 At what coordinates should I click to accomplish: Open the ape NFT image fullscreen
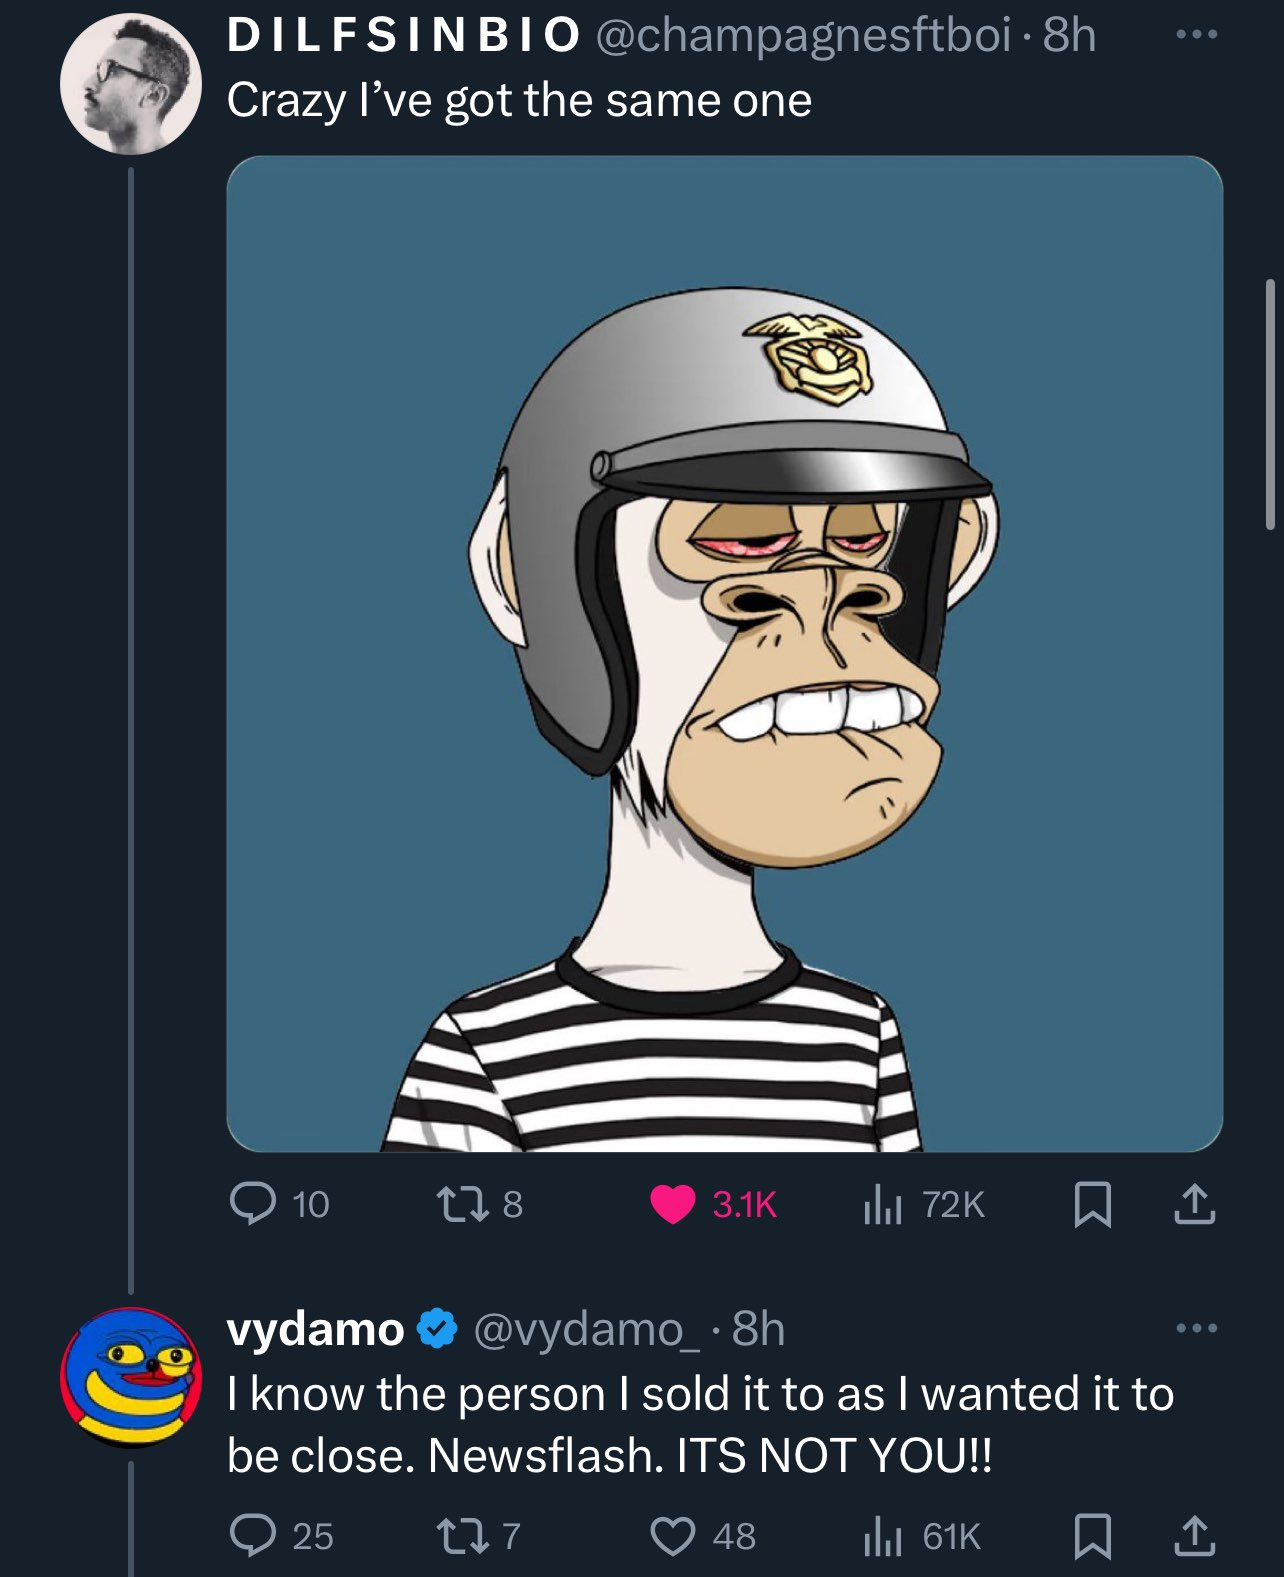click(724, 653)
